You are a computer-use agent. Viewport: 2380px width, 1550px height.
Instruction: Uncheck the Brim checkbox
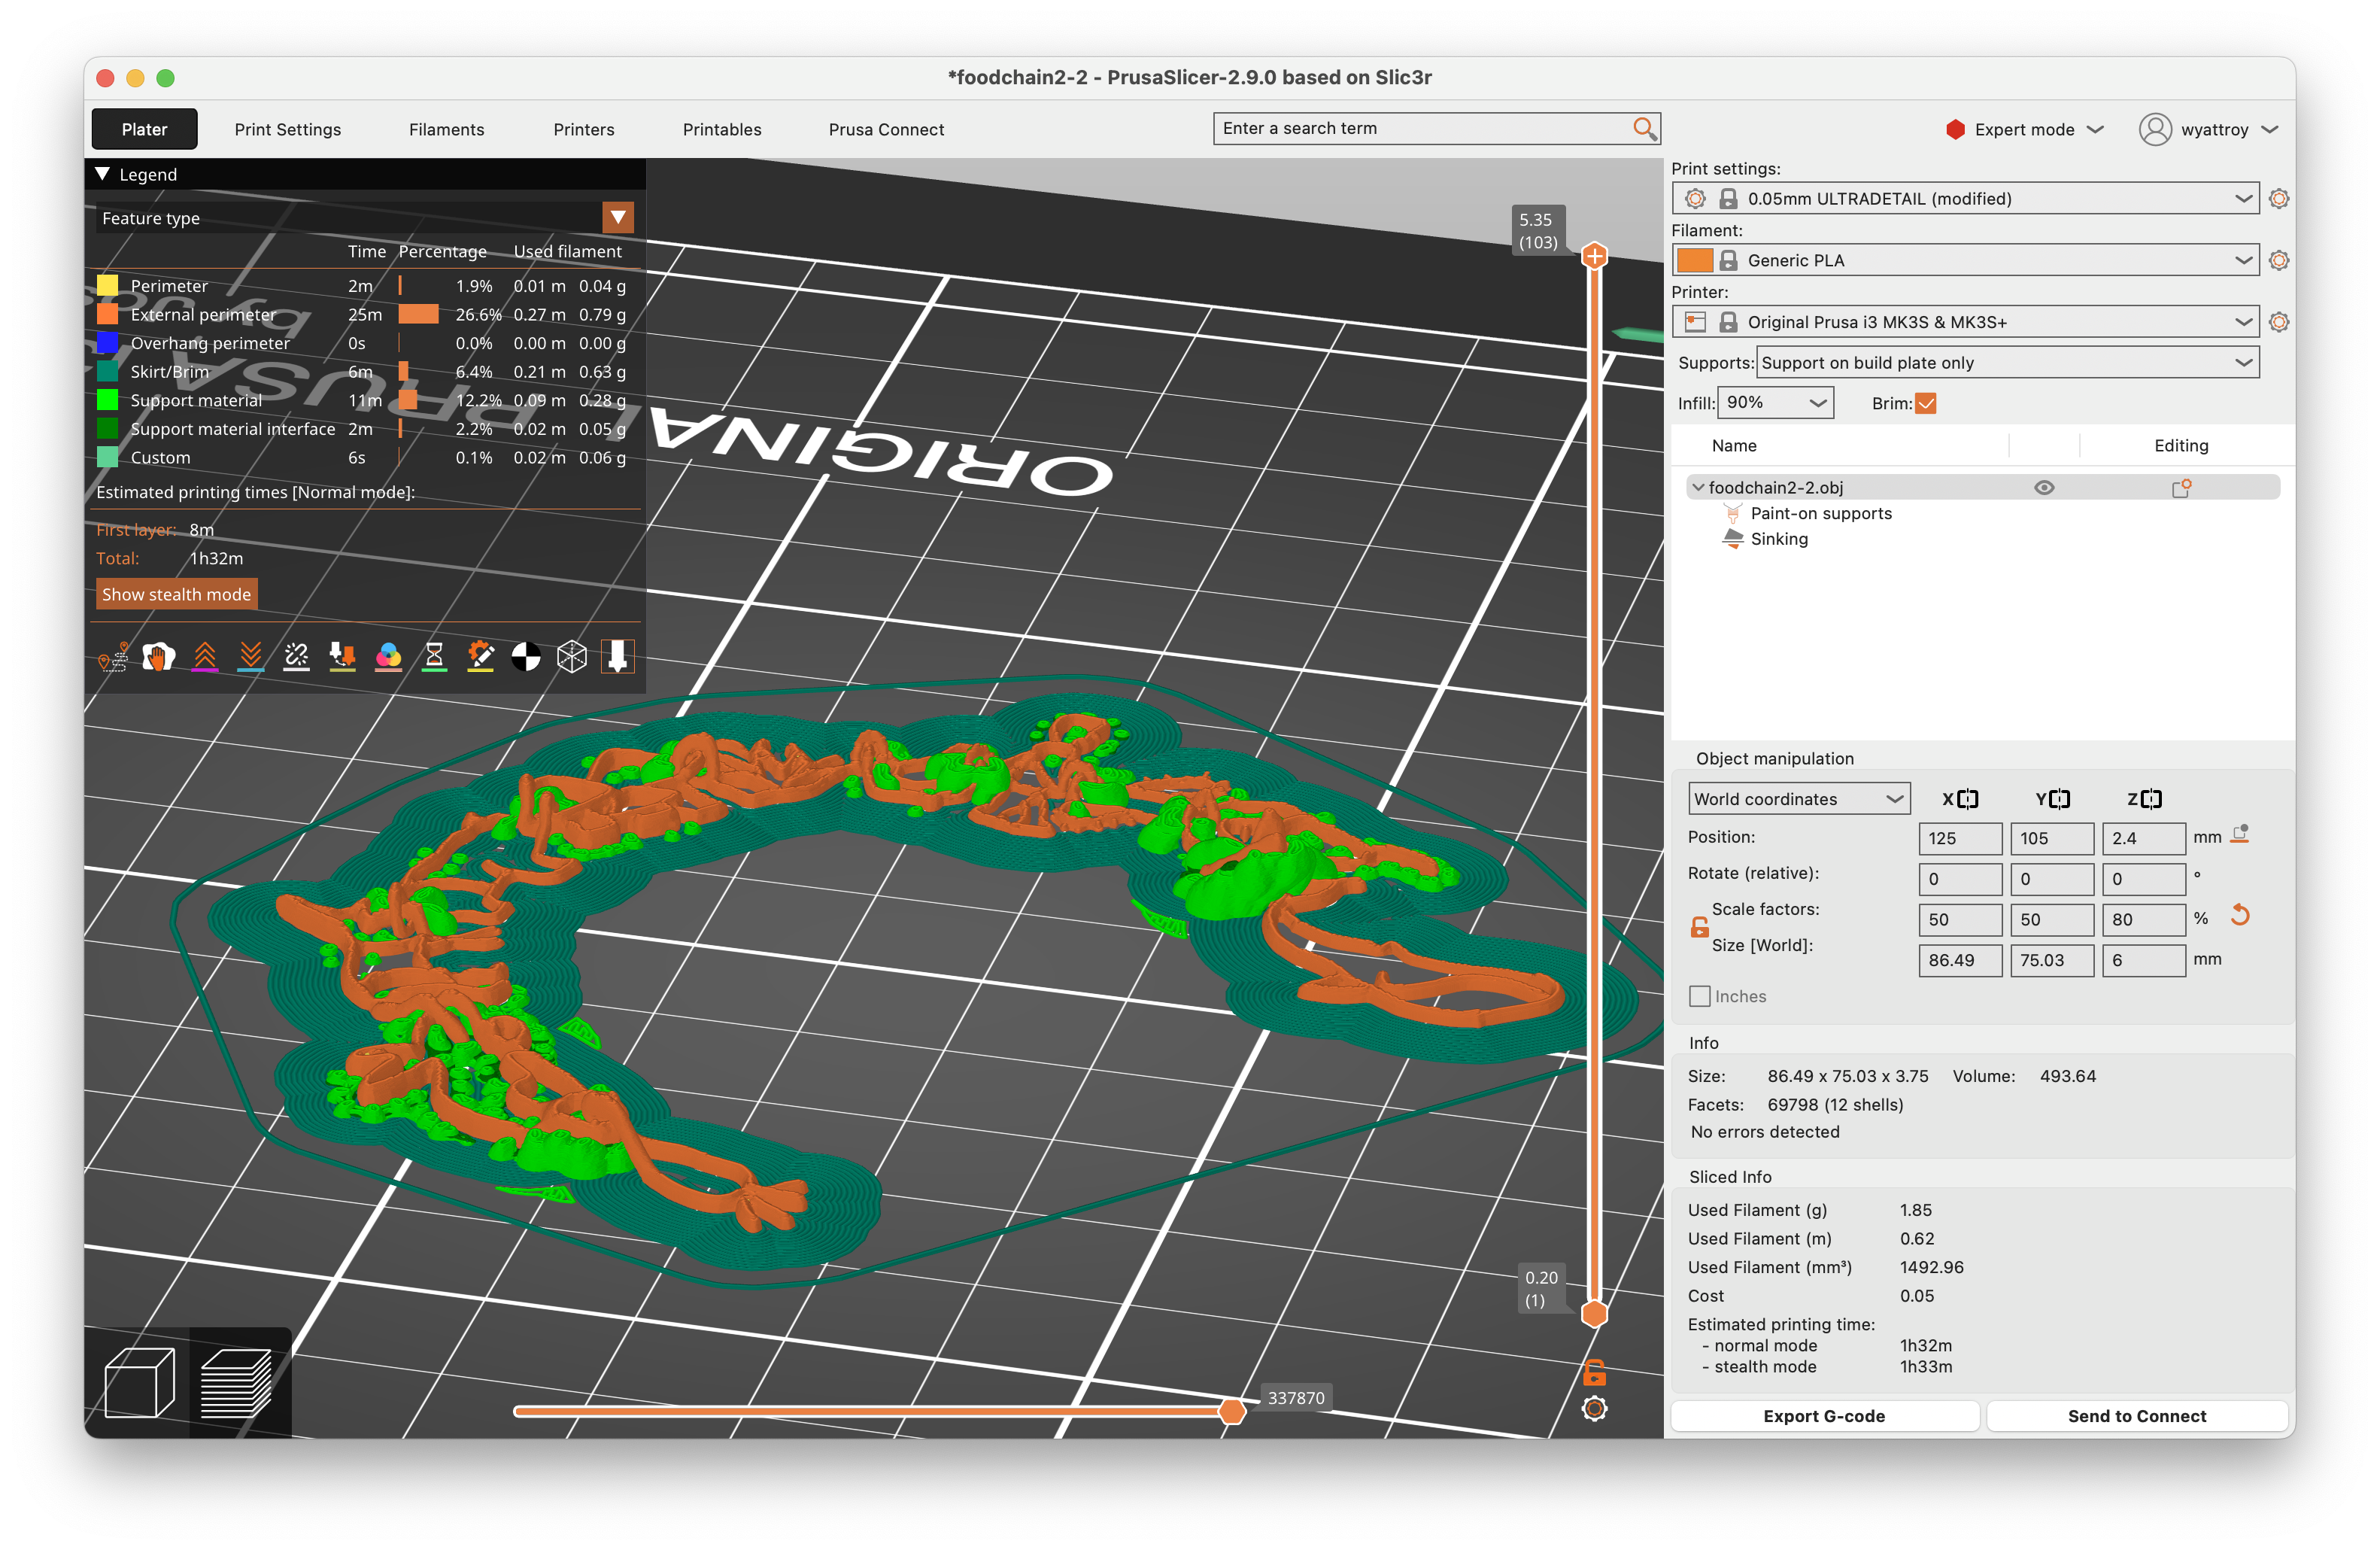point(1926,403)
